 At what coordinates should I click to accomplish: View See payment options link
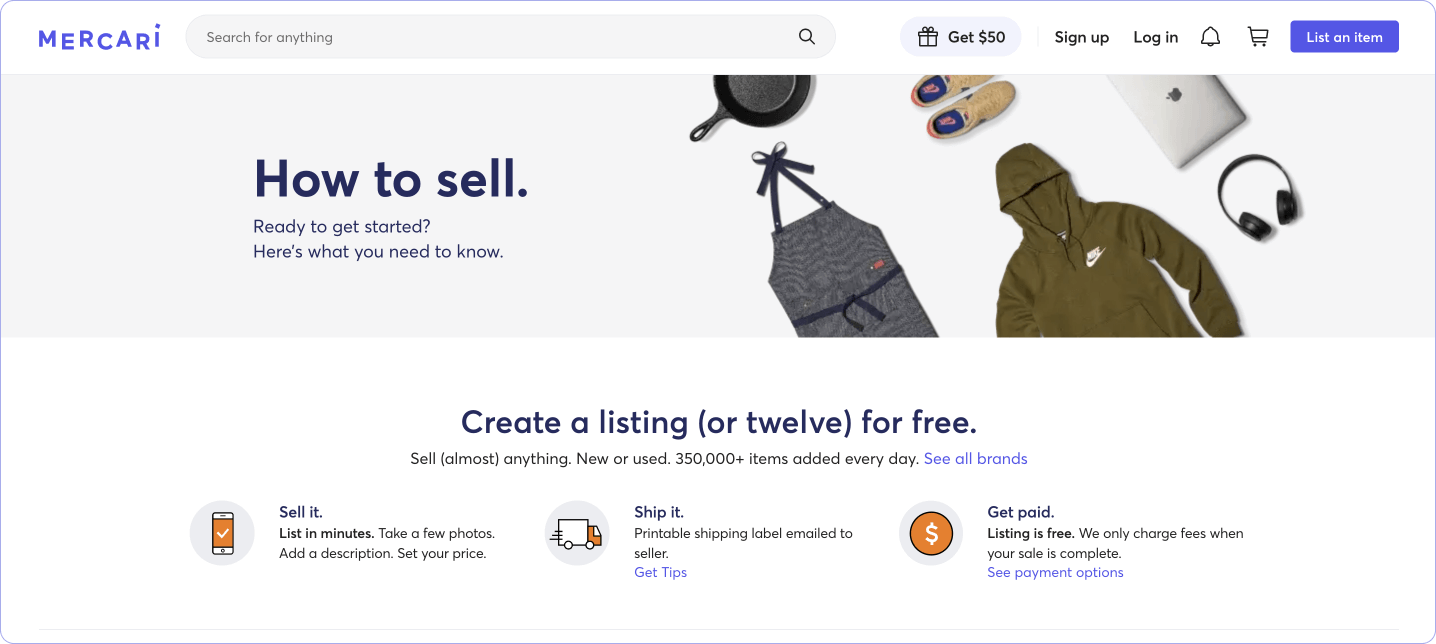1055,572
